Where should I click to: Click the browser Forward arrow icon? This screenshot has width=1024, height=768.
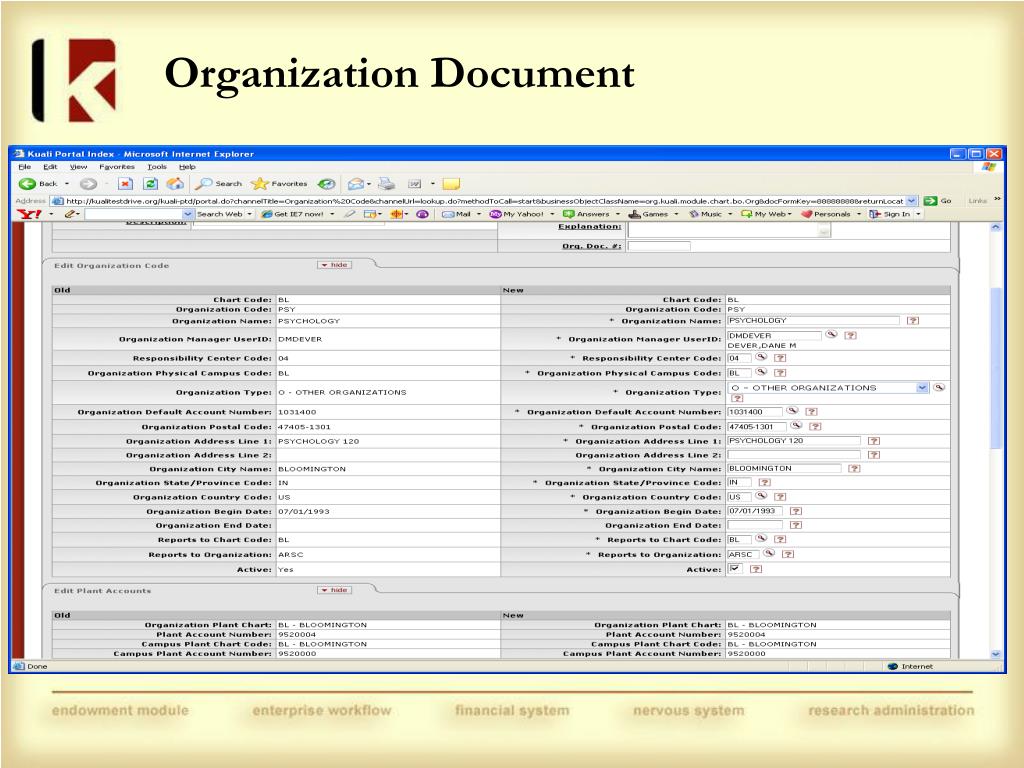coord(88,184)
